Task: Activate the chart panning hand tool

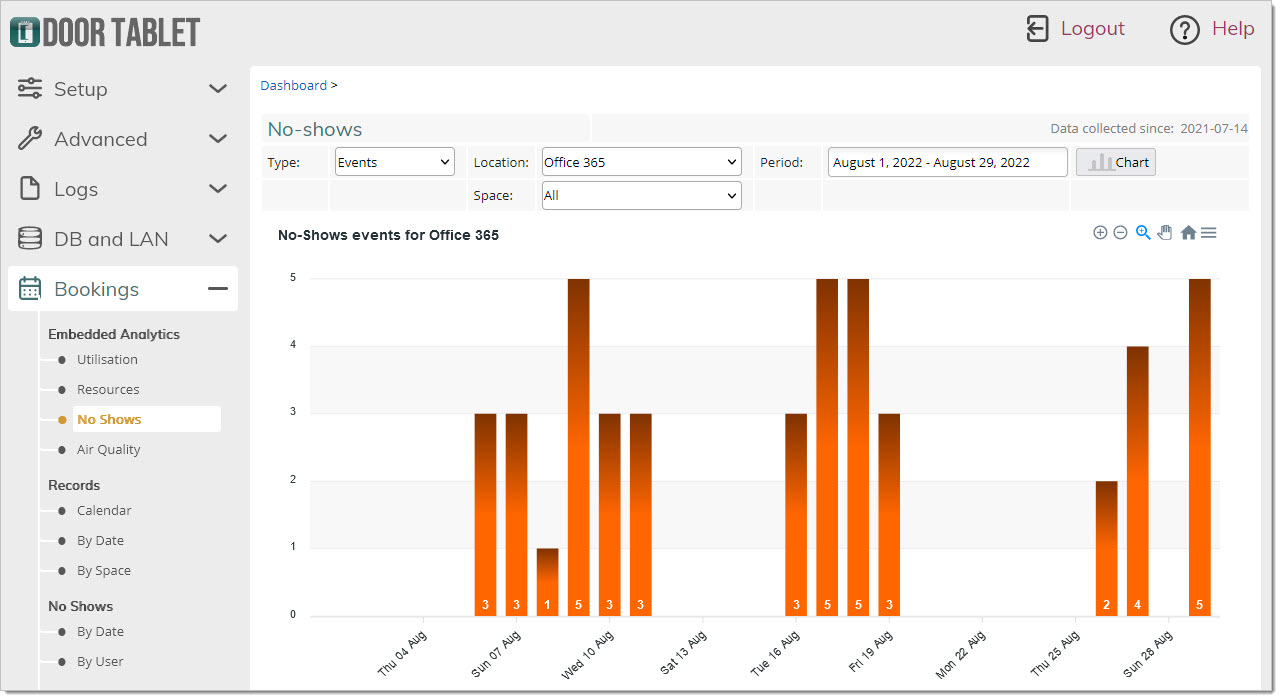Action: pos(1165,233)
